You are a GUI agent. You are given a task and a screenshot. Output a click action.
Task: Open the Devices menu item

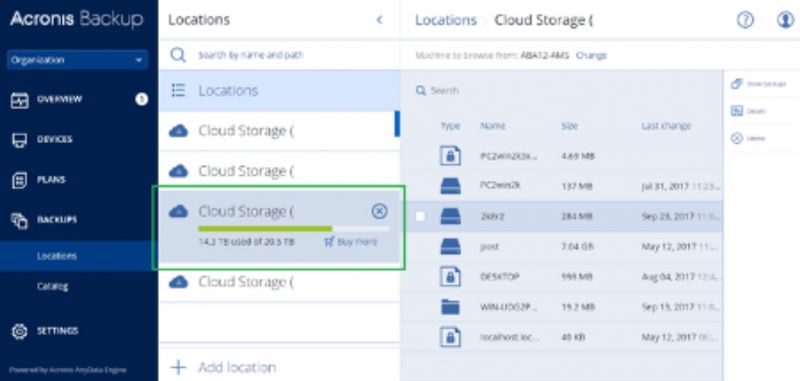tap(55, 140)
